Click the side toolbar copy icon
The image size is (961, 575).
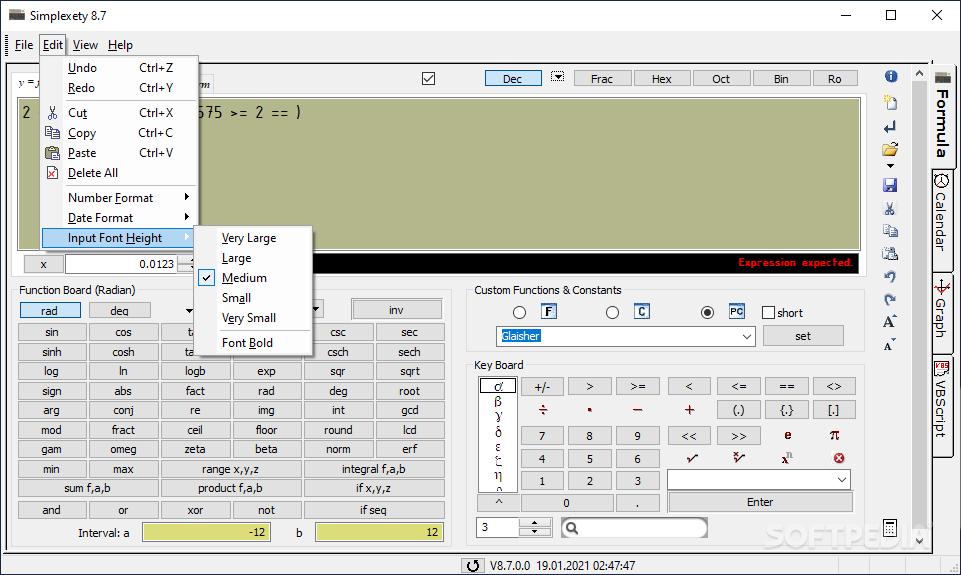890,230
